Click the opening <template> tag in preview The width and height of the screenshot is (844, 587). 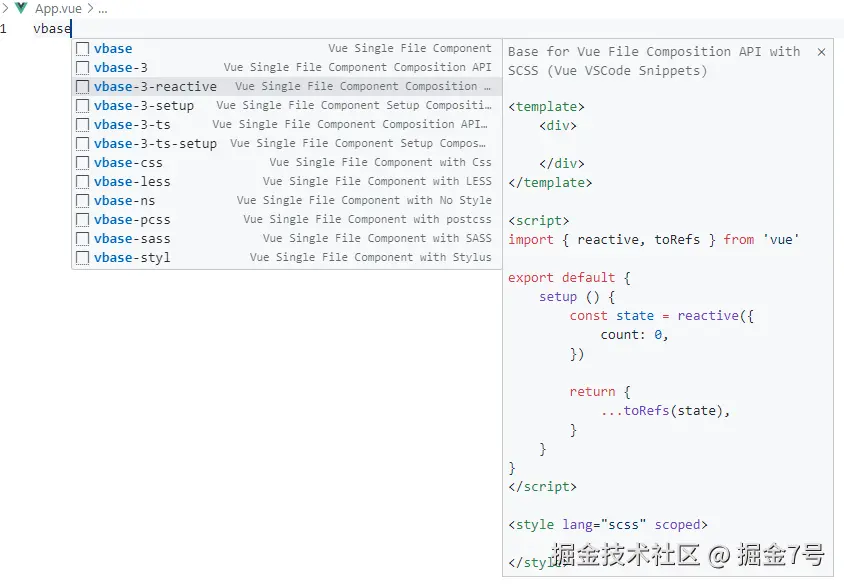[546, 107]
